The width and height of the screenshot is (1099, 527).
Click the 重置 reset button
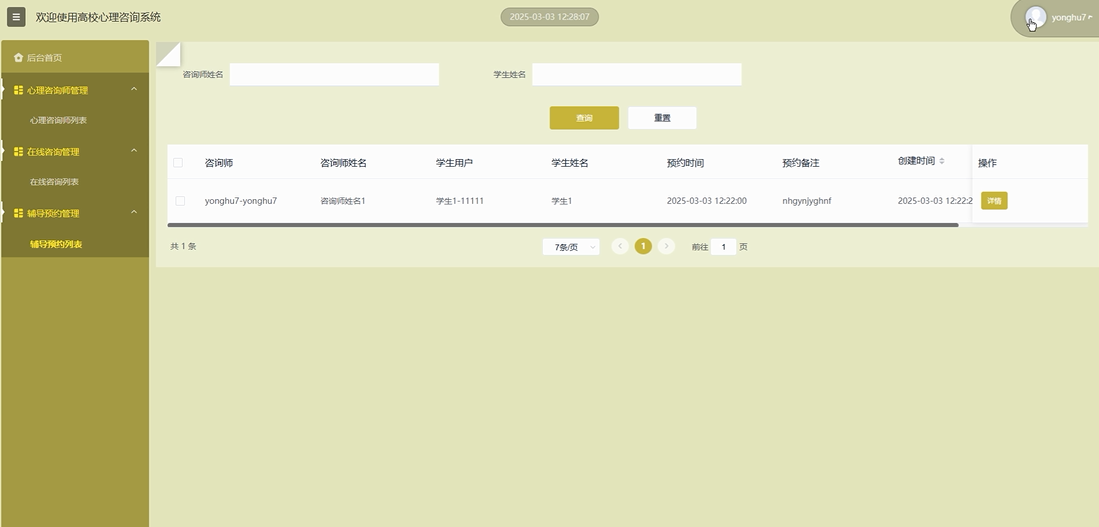pos(662,118)
